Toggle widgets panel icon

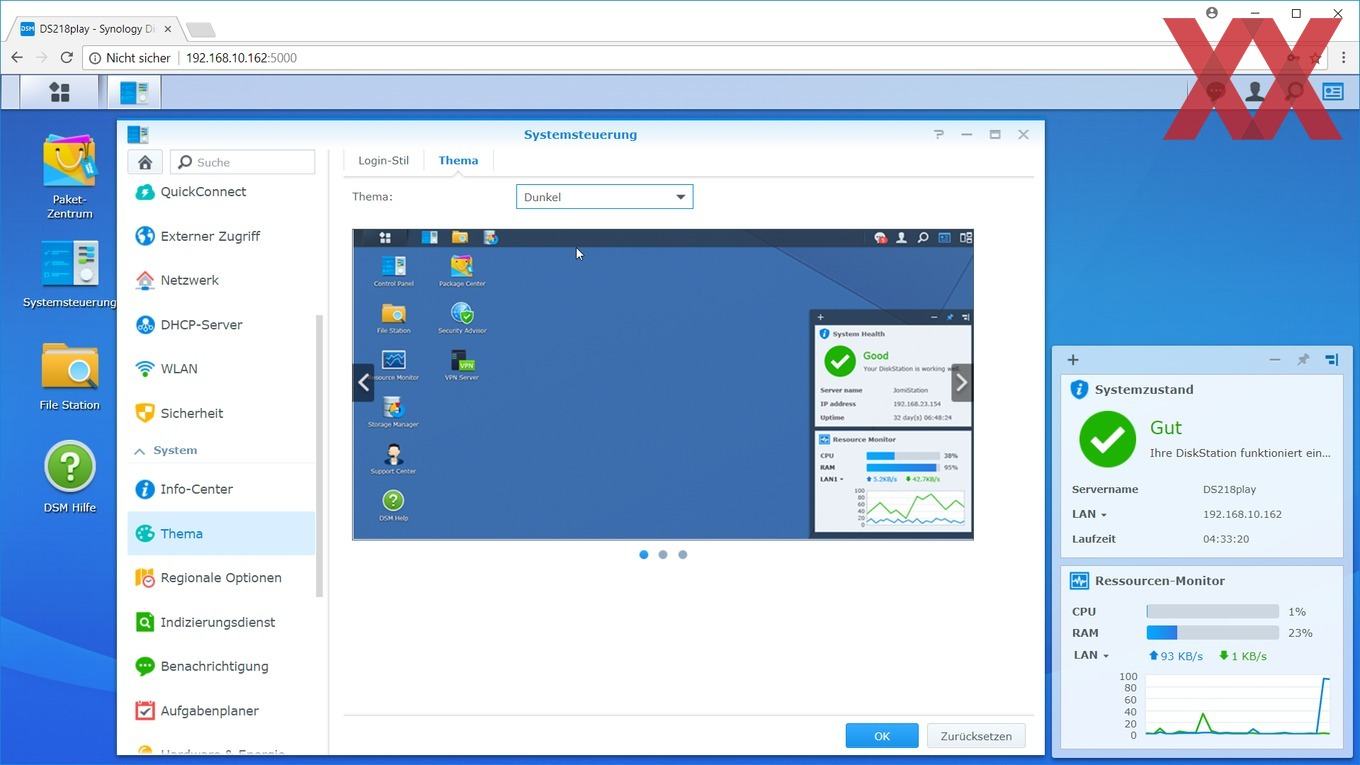pyautogui.click(x=1333, y=92)
